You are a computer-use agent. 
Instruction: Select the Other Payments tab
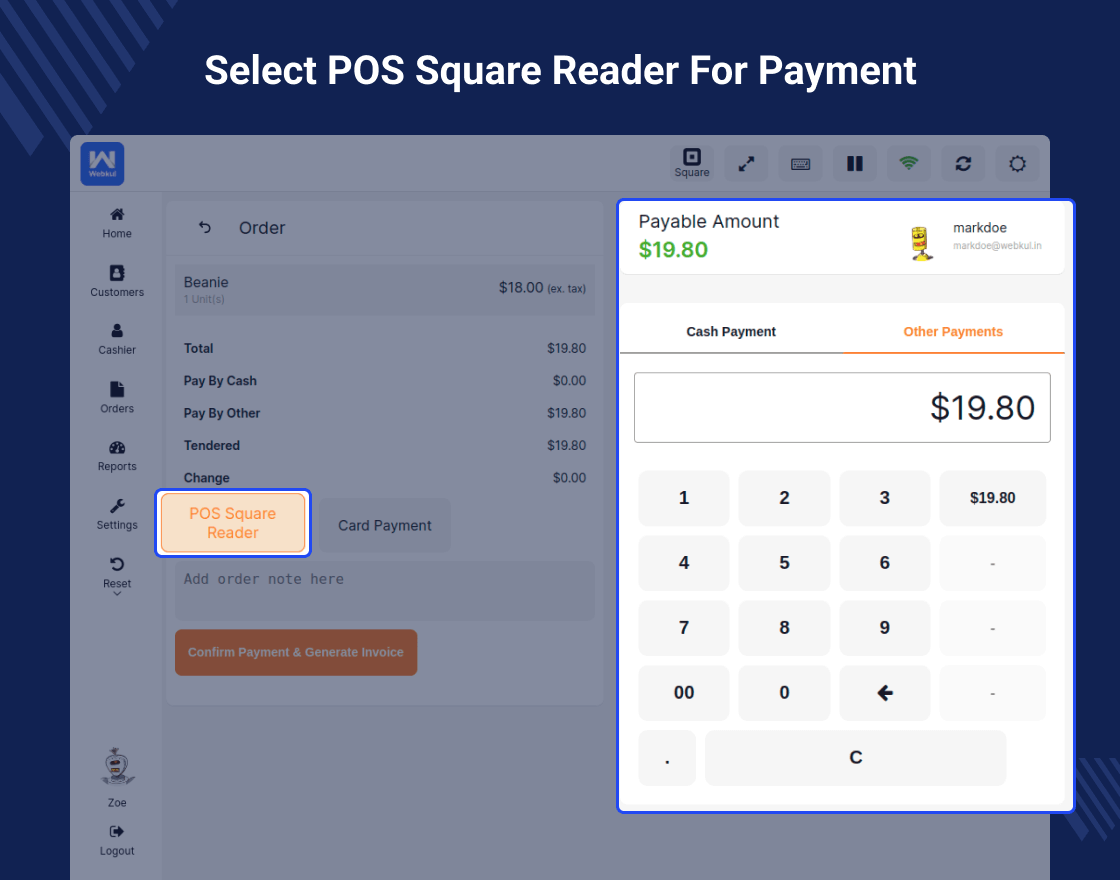[x=953, y=331]
